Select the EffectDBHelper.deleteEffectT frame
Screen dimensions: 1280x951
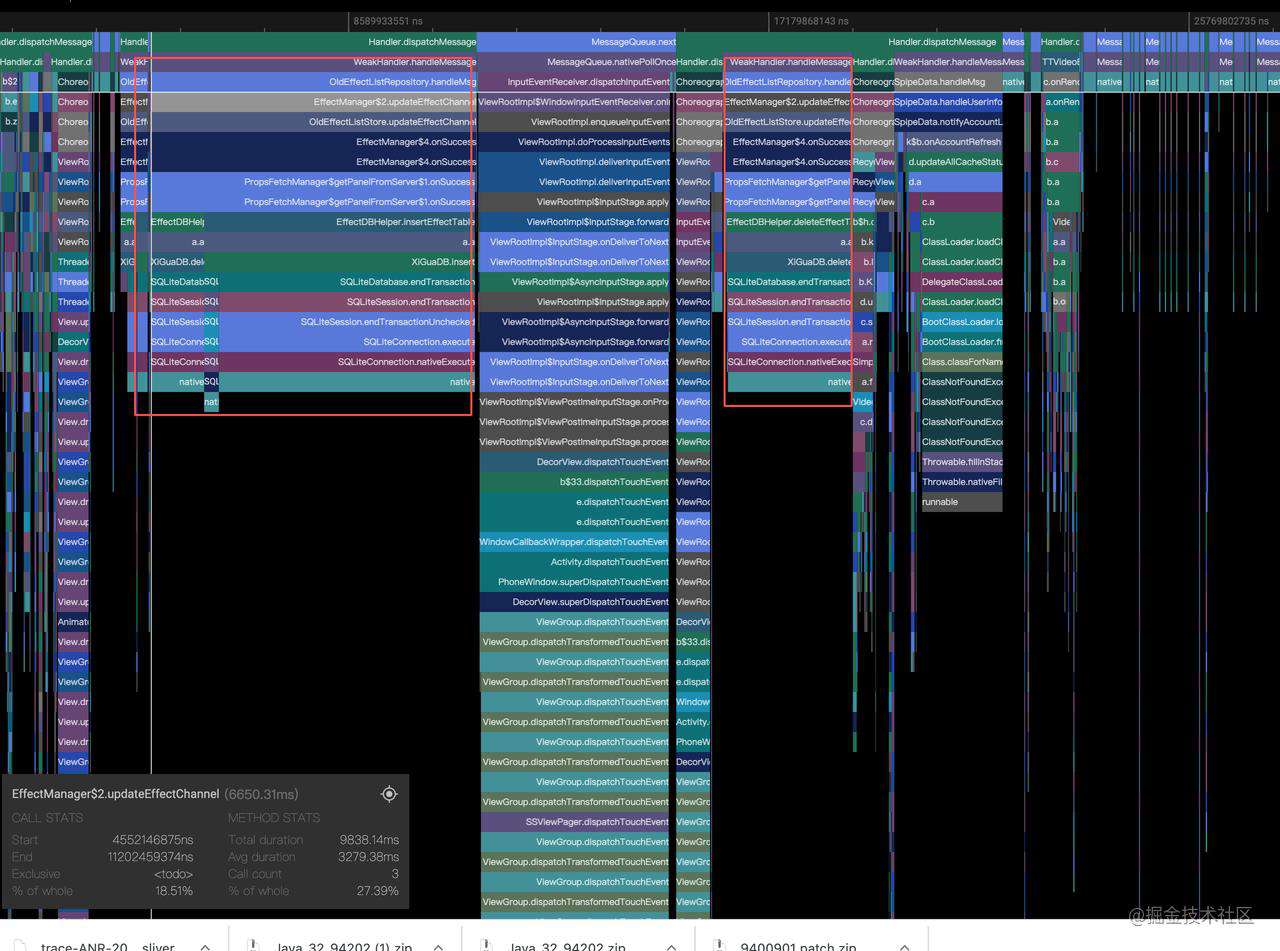coord(788,222)
